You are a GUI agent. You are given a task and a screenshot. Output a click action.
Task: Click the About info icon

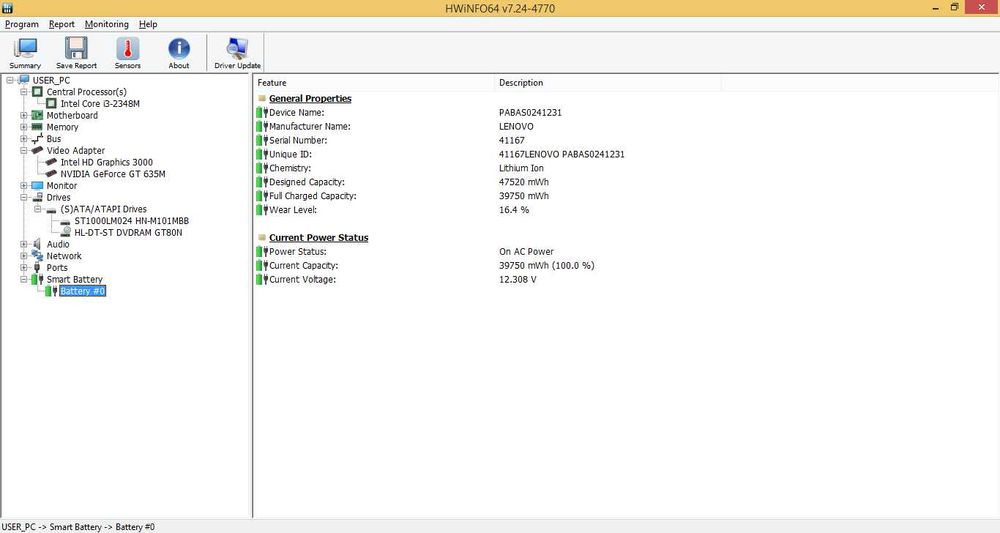point(179,48)
